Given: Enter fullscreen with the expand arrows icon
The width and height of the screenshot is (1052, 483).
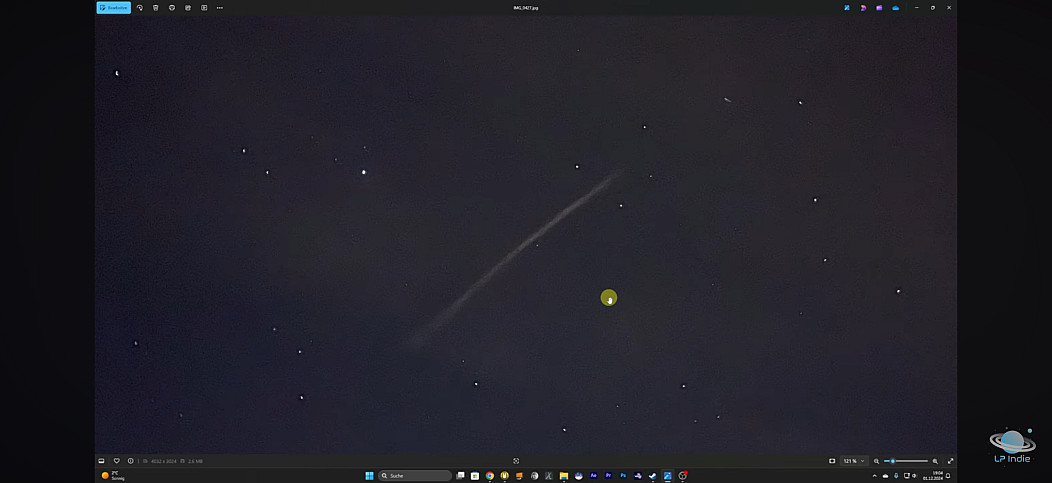Looking at the screenshot, I should (x=950, y=461).
